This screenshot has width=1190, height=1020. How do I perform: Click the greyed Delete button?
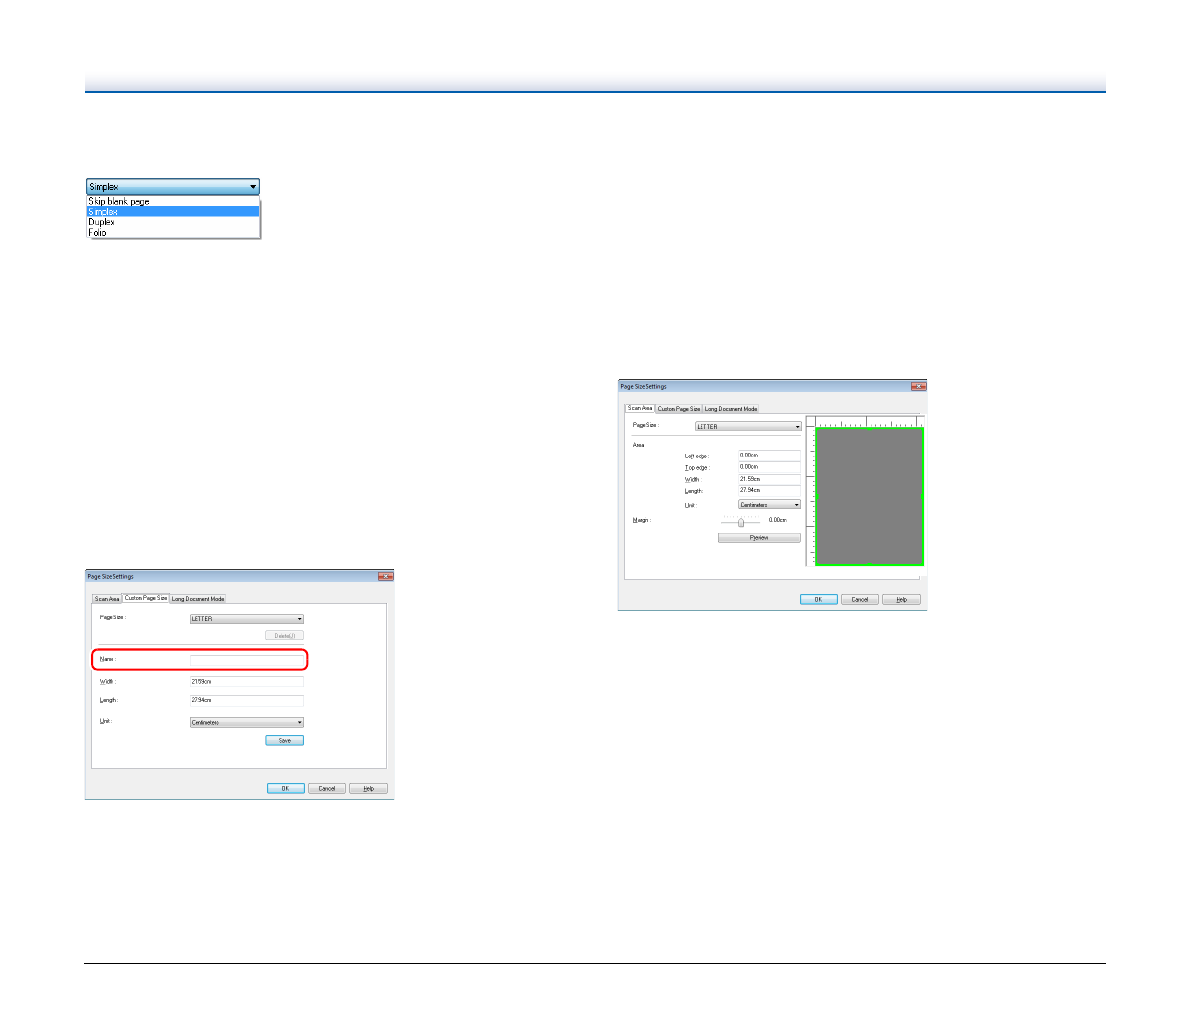tap(284, 635)
